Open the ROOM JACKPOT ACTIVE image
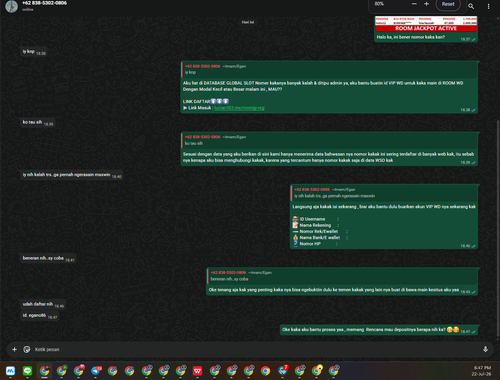Image resolution: width=500 pixels, height=380 pixels. click(426, 24)
